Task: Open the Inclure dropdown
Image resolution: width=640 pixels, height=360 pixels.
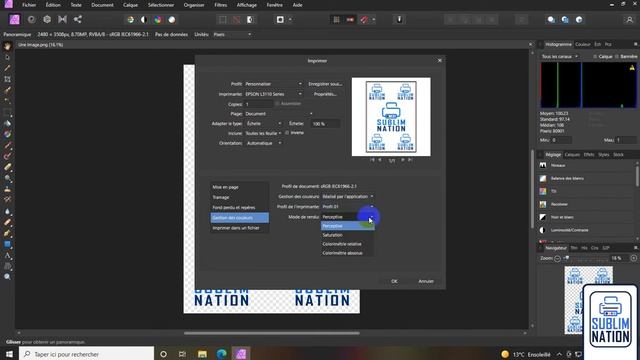Action: pyautogui.click(x=263, y=133)
